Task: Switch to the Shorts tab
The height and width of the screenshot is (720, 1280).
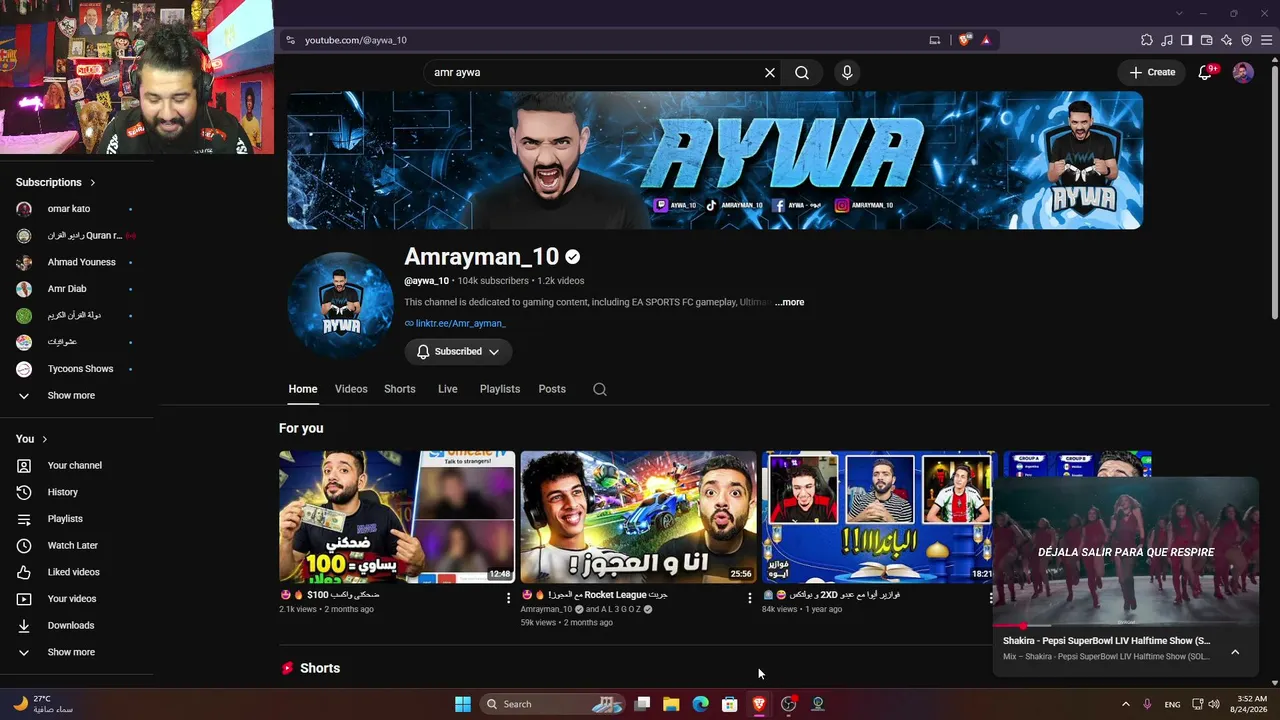Action: (400, 389)
